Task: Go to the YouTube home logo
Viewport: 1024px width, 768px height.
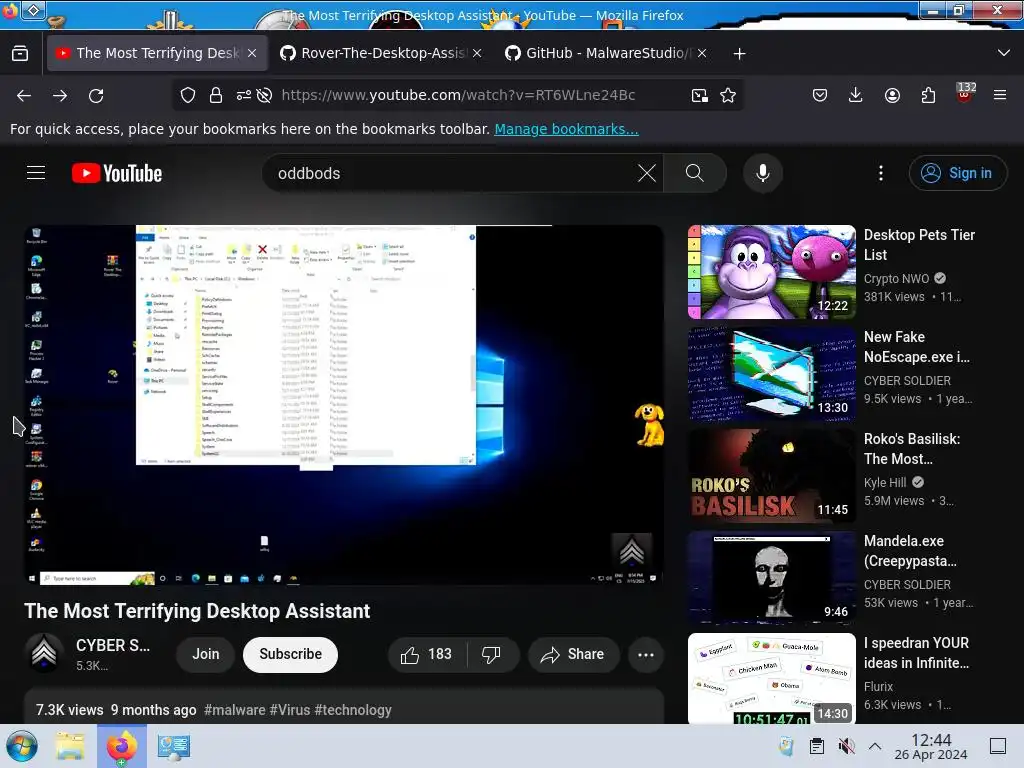Action: point(117,173)
